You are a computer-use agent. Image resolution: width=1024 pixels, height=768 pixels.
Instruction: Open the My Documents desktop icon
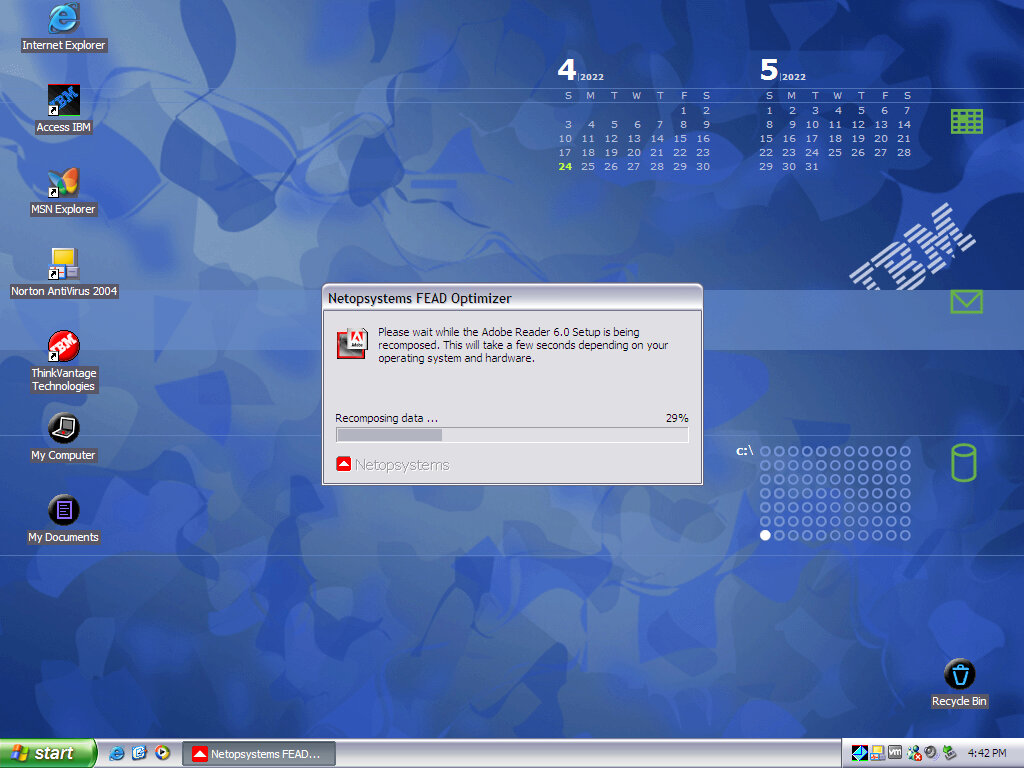pos(63,511)
